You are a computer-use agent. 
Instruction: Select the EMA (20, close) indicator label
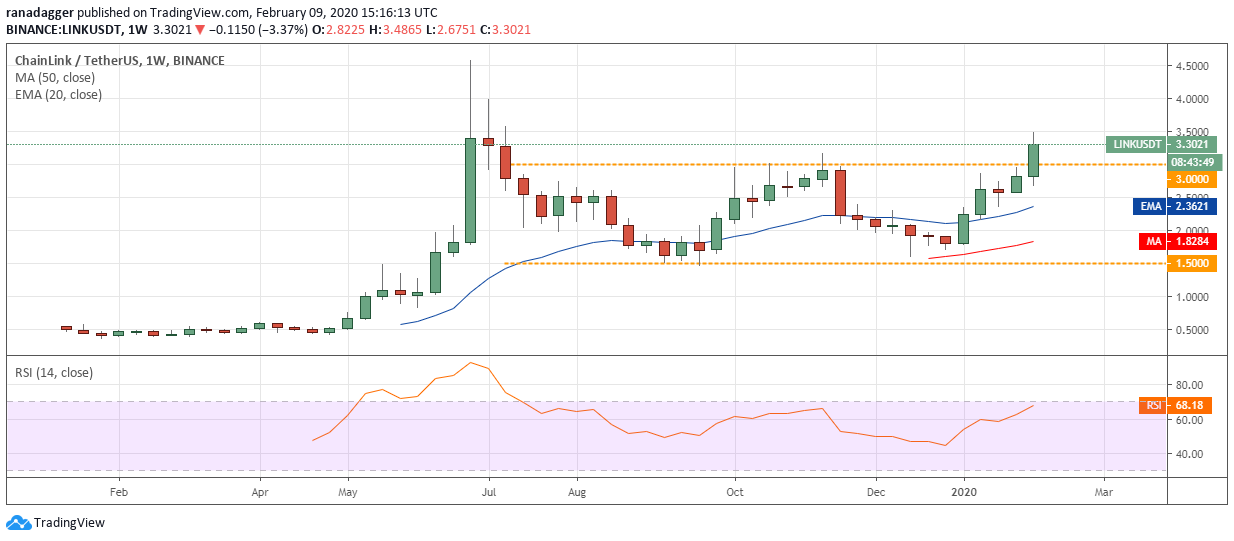pos(58,95)
